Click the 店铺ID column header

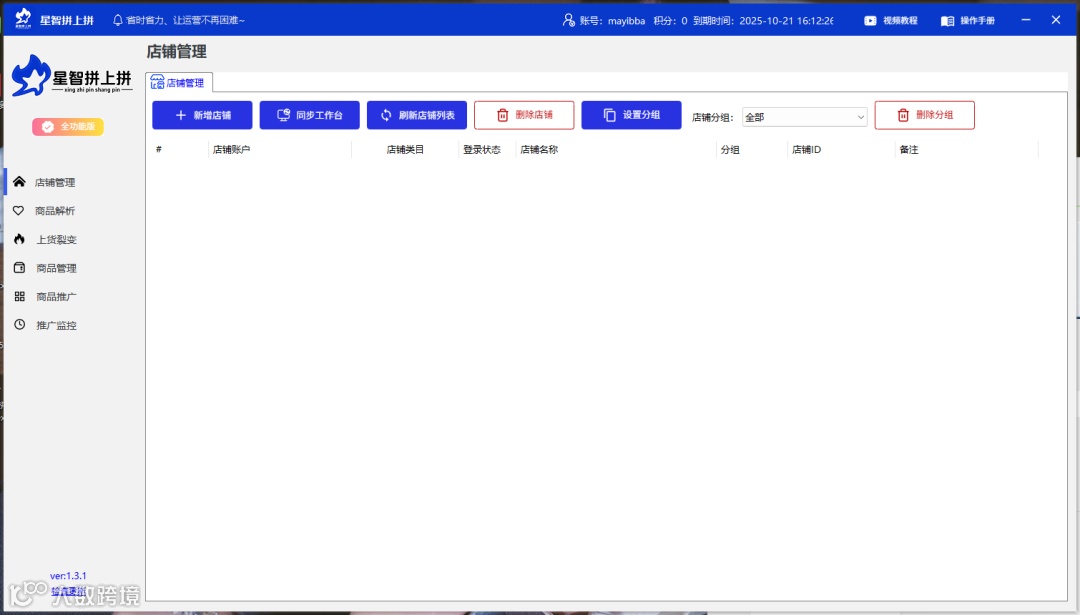pyautogui.click(x=806, y=149)
